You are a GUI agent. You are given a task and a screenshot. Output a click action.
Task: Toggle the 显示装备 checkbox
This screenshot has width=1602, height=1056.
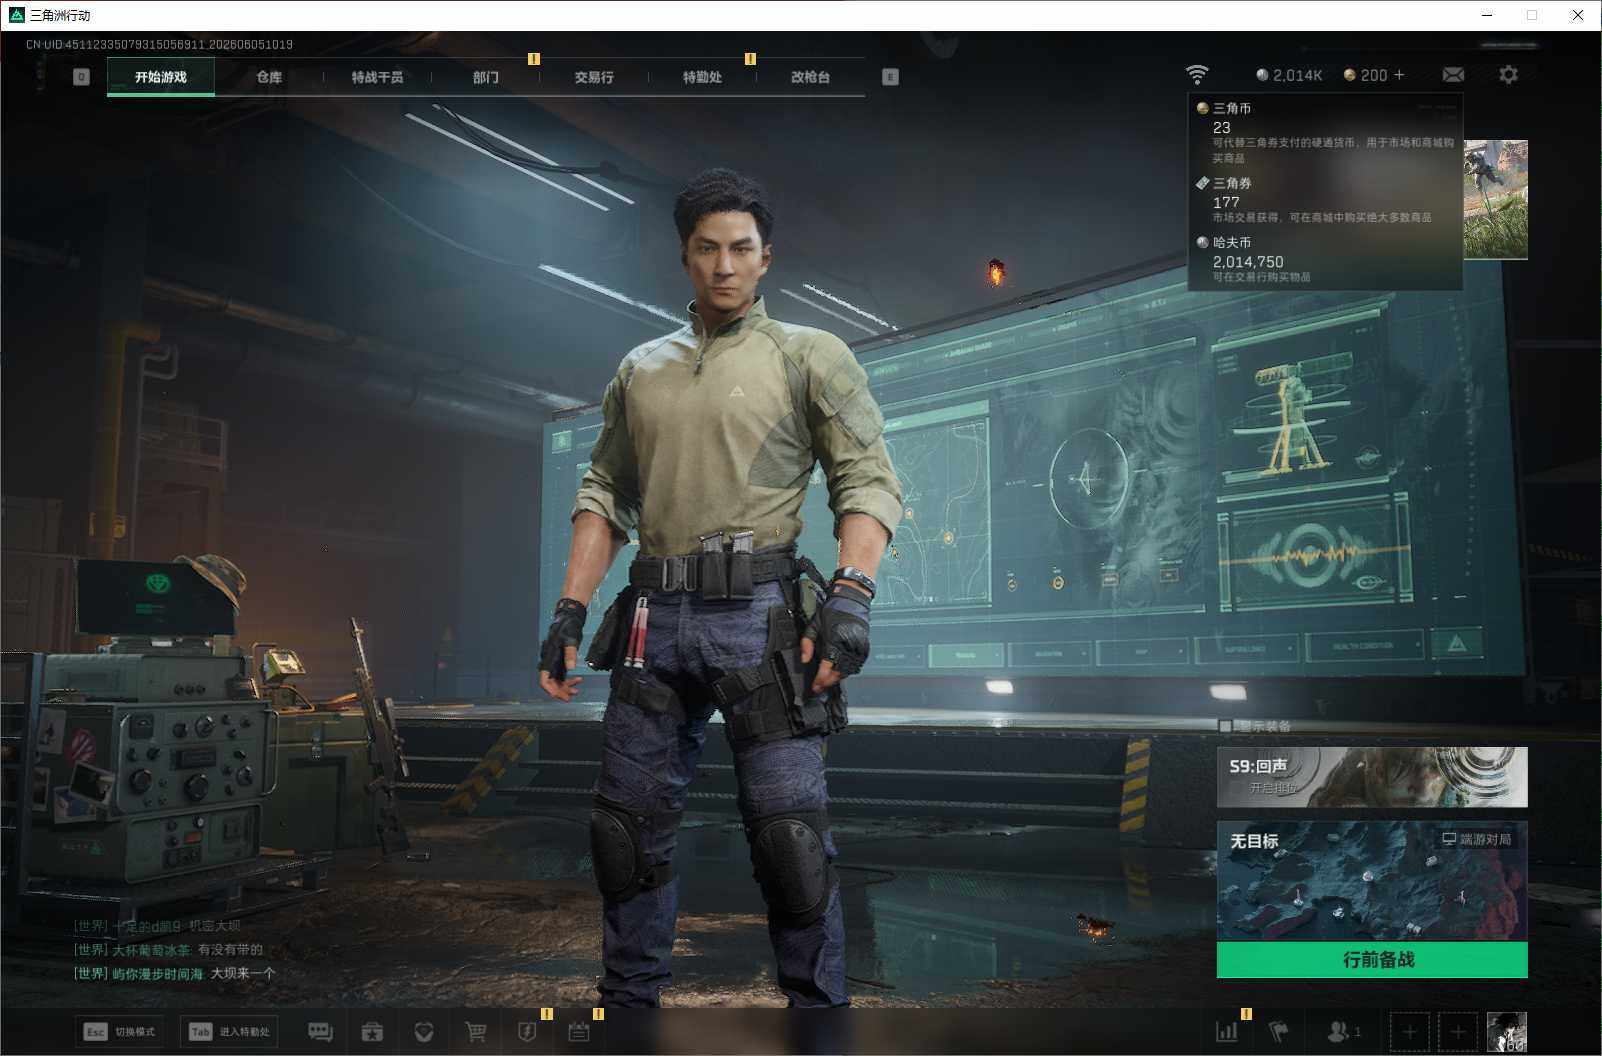(x=1225, y=726)
